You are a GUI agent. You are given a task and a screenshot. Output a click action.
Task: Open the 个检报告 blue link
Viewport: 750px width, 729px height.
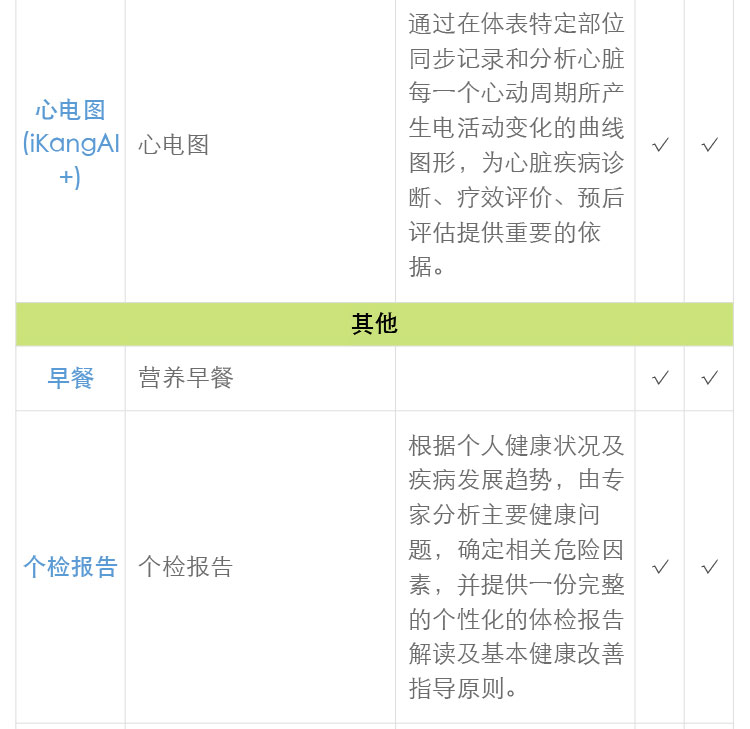(70, 567)
